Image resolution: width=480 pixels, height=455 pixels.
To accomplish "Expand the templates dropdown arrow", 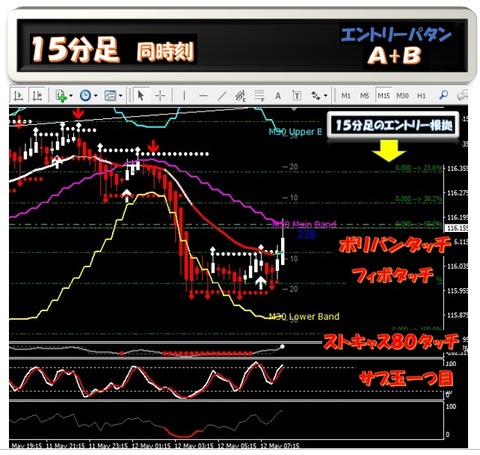I will point(120,96).
